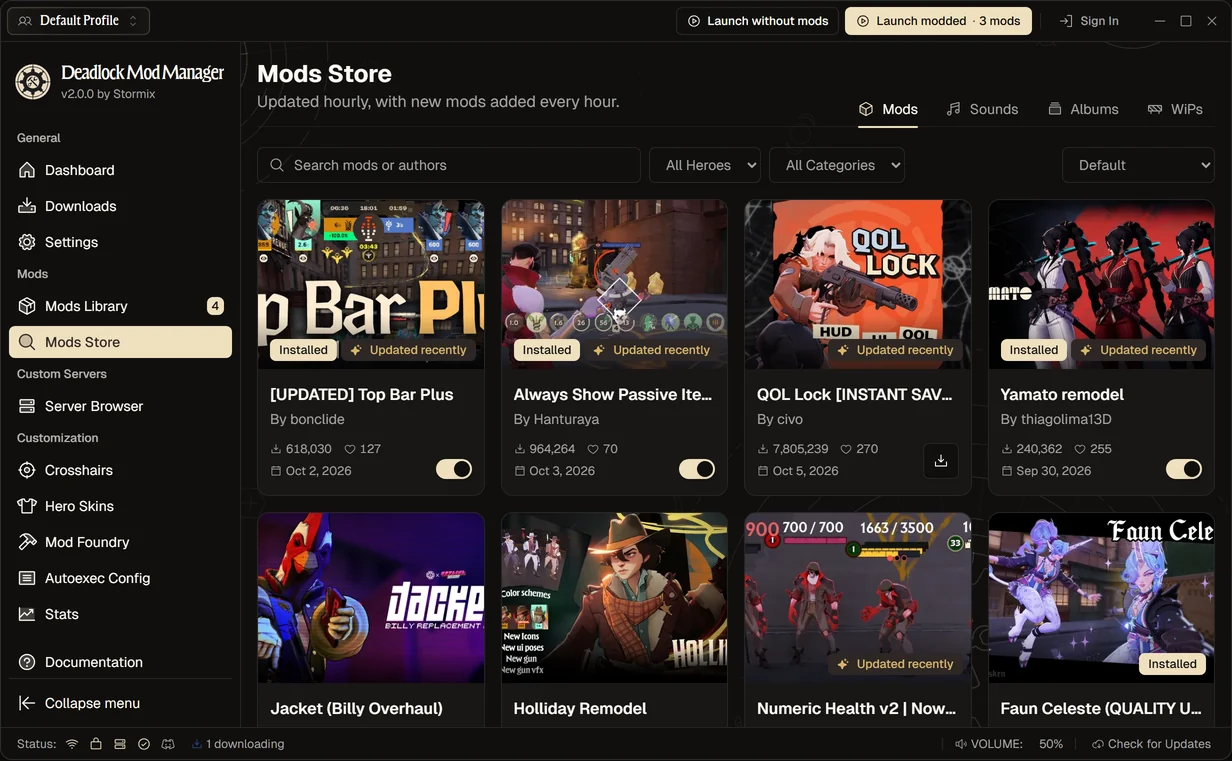Expand the All Categories filter

pyautogui.click(x=837, y=165)
